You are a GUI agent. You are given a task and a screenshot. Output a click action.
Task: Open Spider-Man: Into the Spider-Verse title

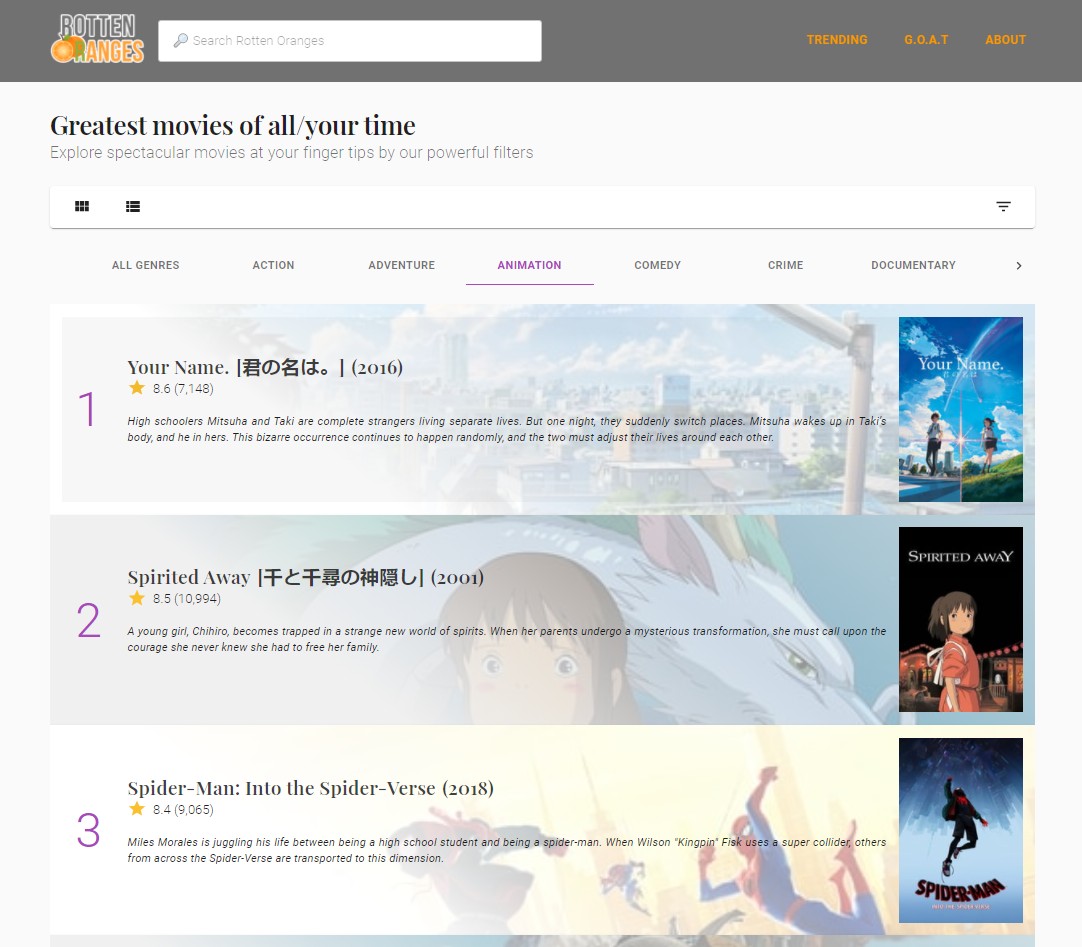(311, 788)
